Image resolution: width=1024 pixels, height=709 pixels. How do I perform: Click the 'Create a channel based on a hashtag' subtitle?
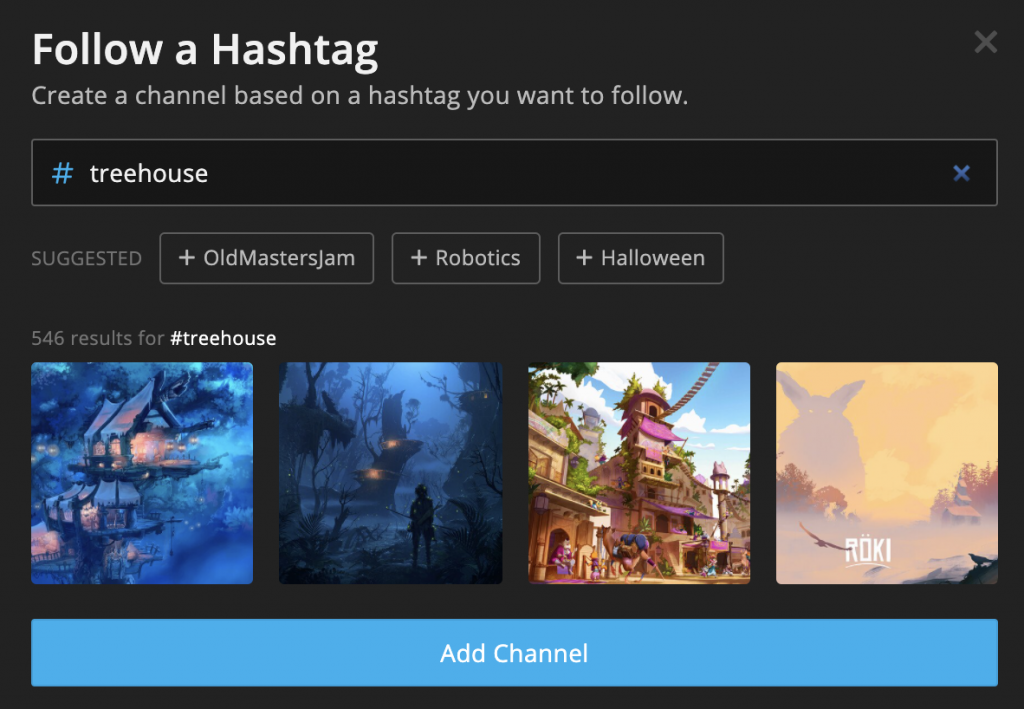360,96
